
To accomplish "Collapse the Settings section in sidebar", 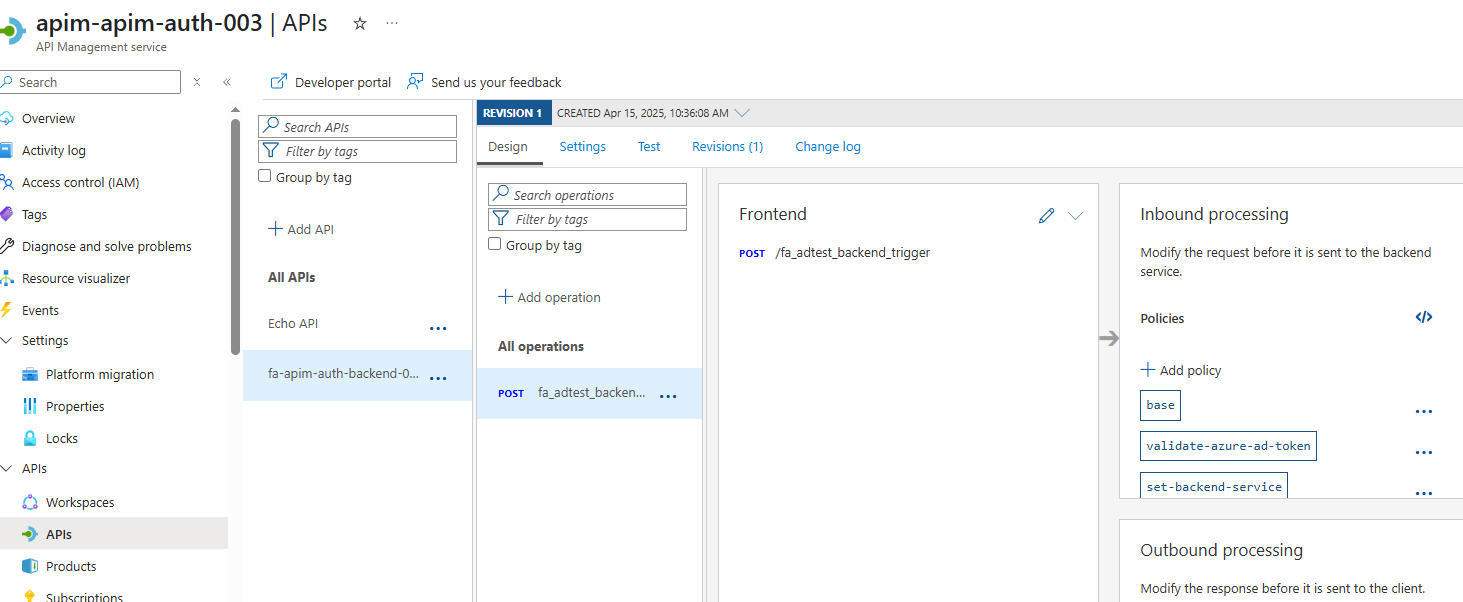I will tap(7, 340).
